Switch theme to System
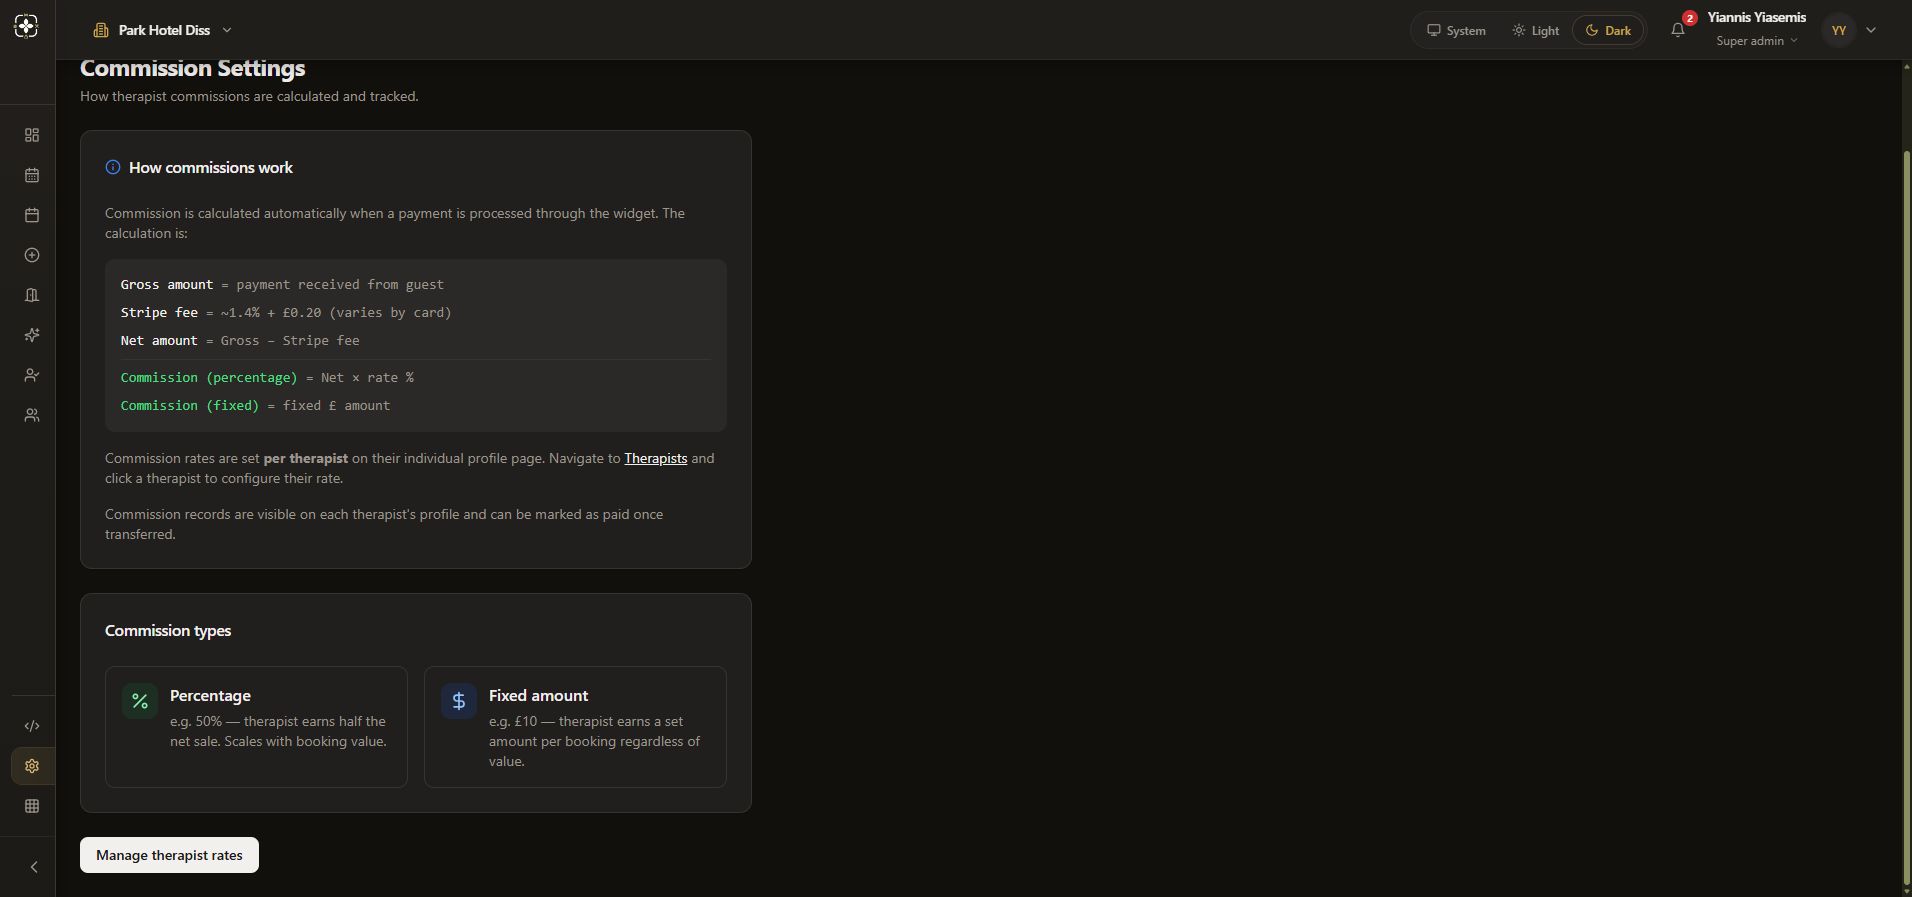 point(1456,30)
